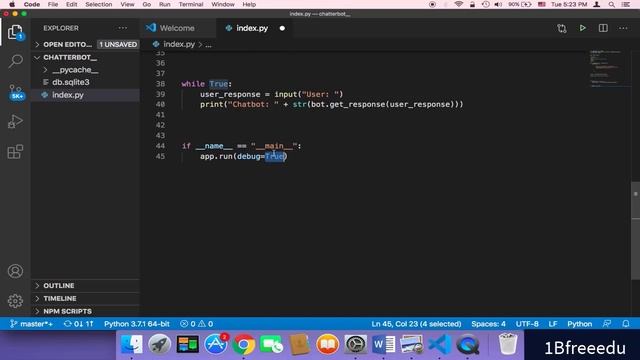The image size is (640, 360).
Task: Open the notifications bell in status bar
Action: pyautogui.click(x=626, y=324)
